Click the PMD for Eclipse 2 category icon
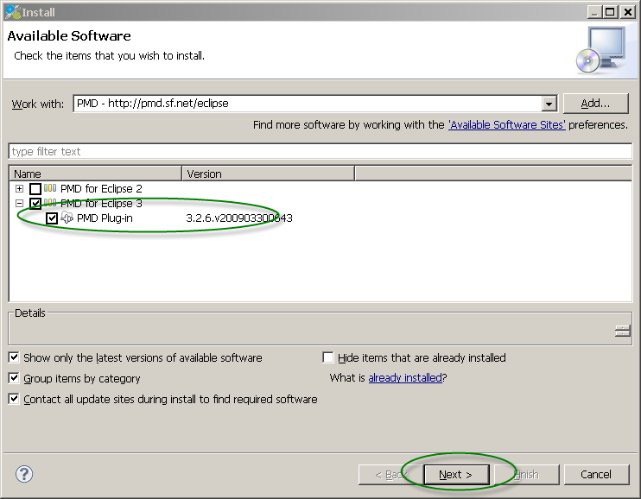641x499 pixels. (50, 188)
